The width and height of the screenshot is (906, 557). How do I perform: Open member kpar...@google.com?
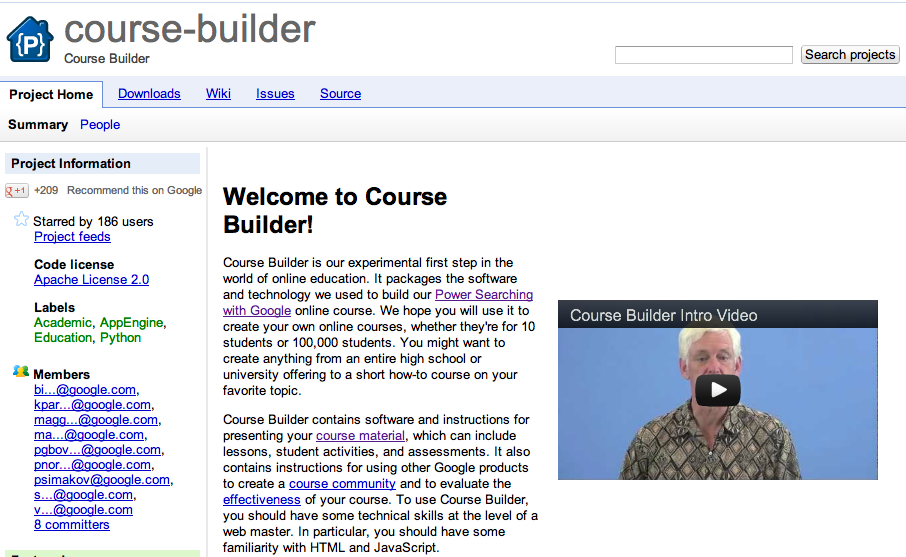[92, 405]
